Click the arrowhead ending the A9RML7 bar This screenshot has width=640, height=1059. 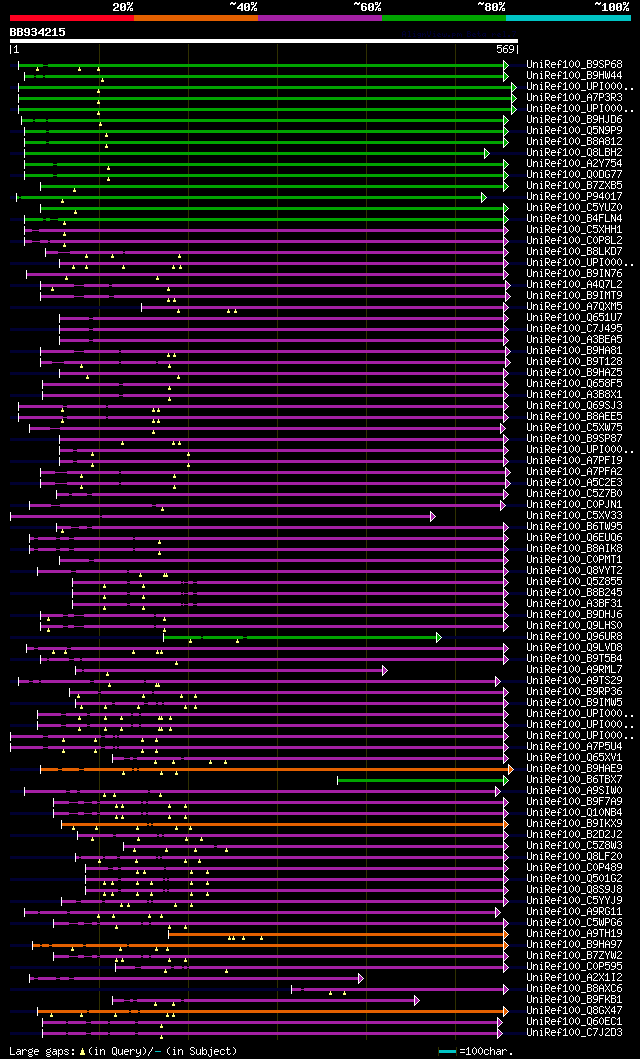(x=385, y=670)
